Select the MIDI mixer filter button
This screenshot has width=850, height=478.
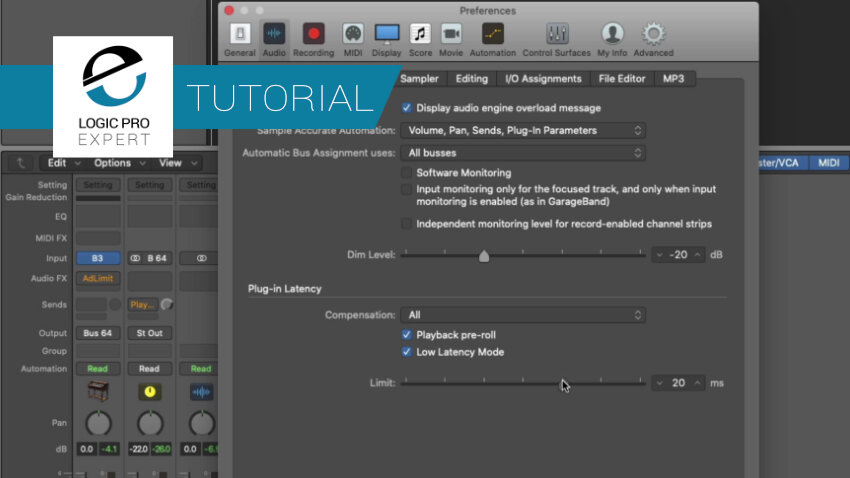(828, 163)
